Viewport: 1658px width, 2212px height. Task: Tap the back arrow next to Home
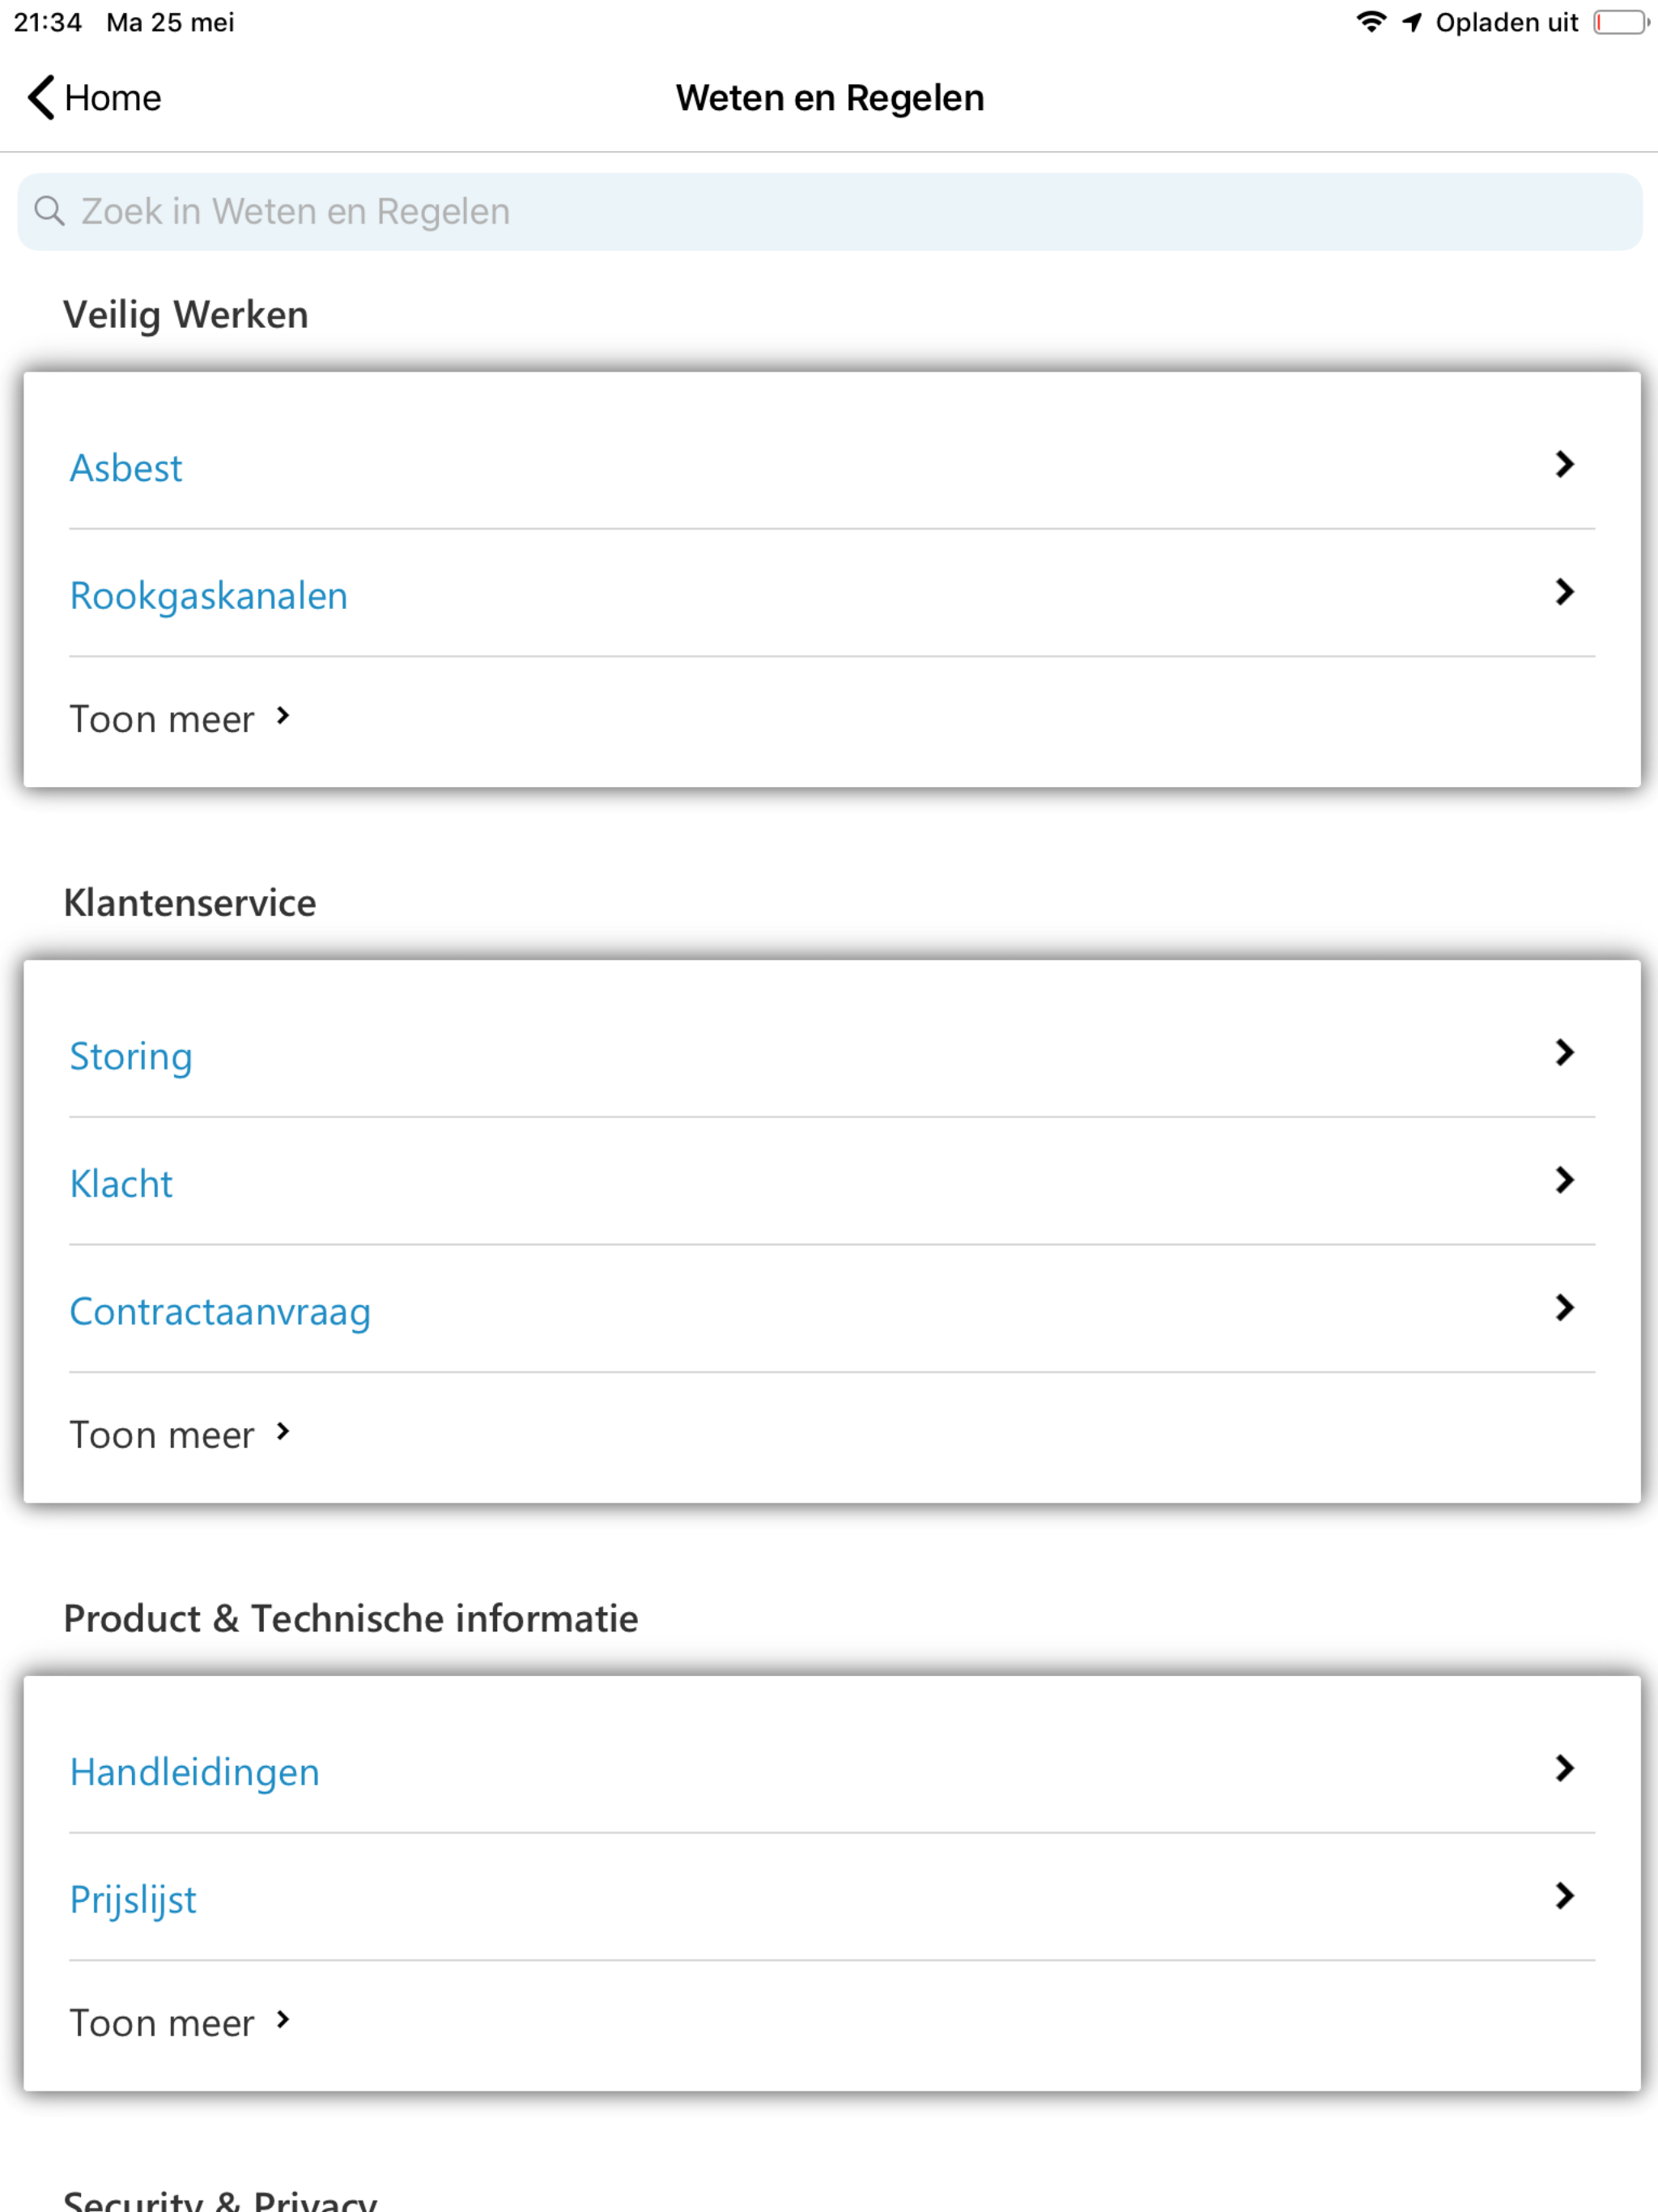41,98
